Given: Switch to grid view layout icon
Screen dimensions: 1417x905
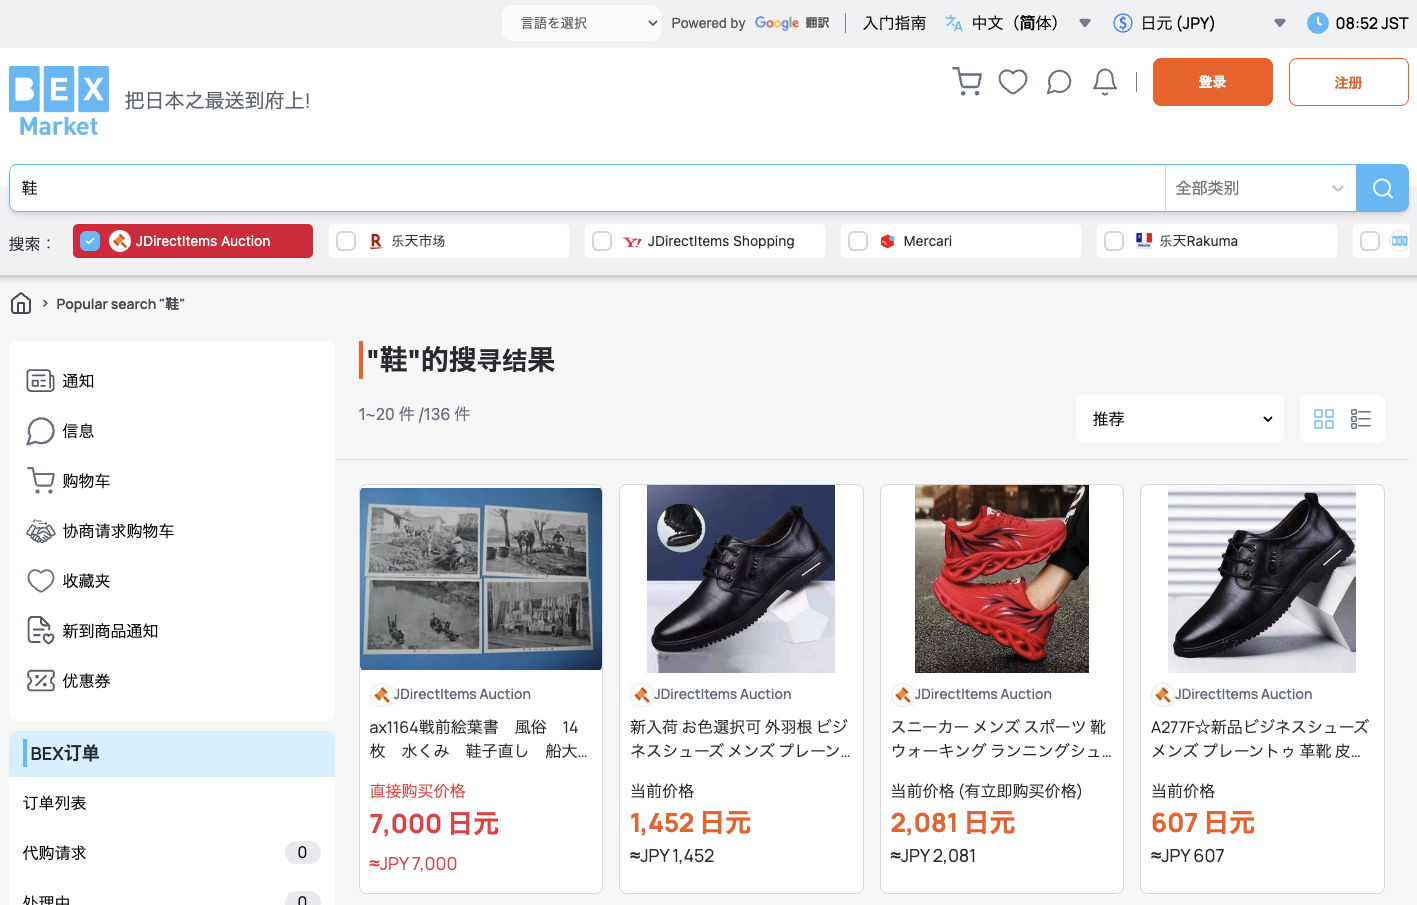Looking at the screenshot, I should coord(1324,419).
